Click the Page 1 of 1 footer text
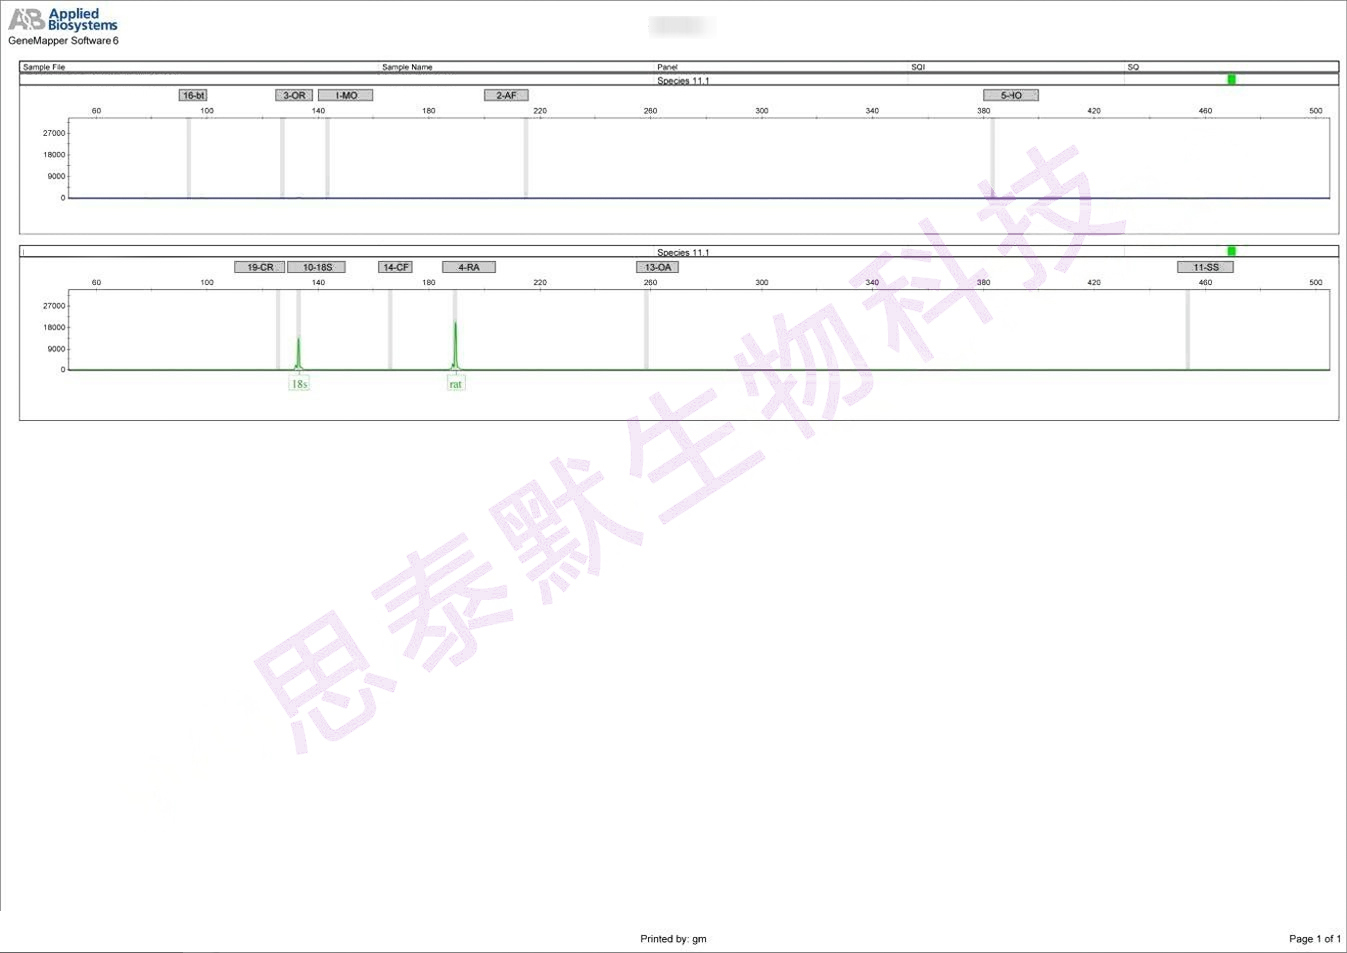Screen dimensions: 1347x953 pyautogui.click(x=1315, y=939)
